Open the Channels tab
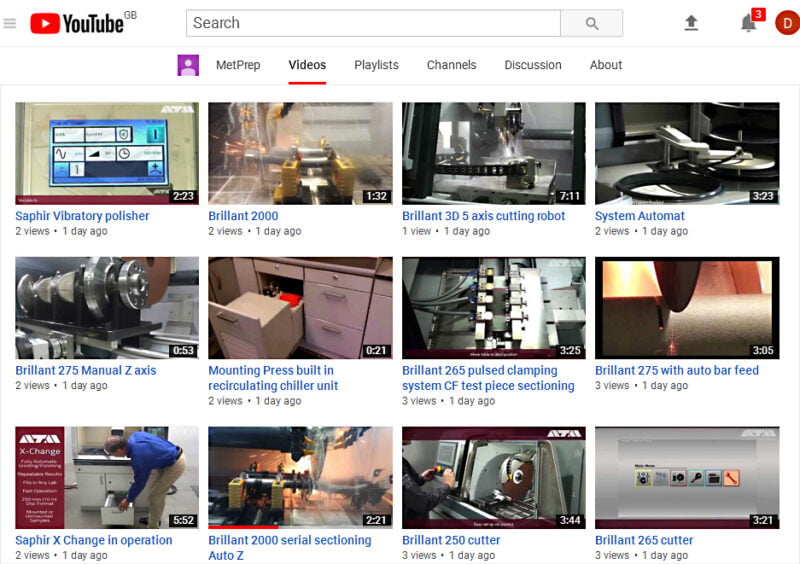800x564 pixels. 452,65
